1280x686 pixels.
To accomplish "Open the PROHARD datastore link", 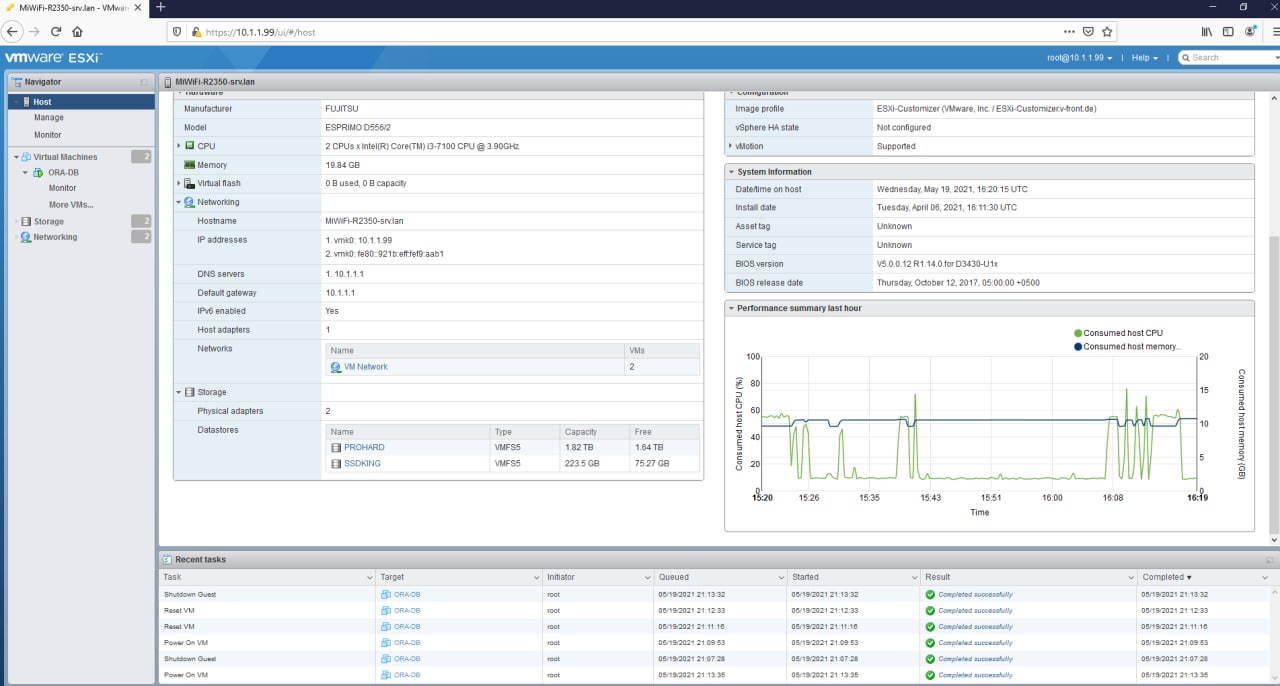I will 364,447.
